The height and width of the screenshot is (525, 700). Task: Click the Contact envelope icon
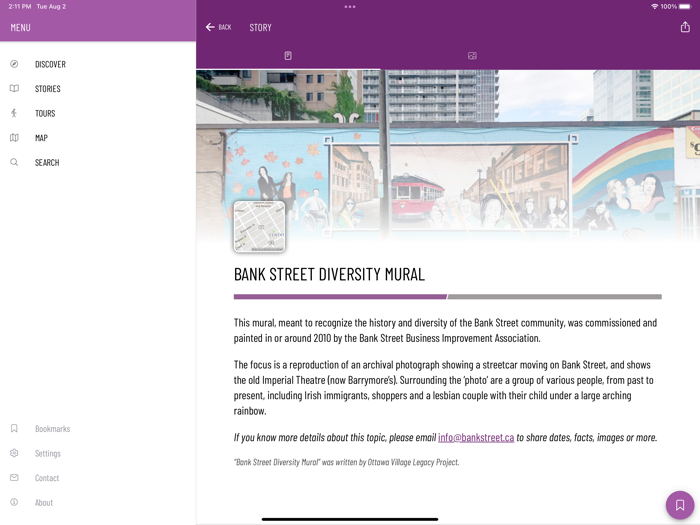(x=14, y=478)
